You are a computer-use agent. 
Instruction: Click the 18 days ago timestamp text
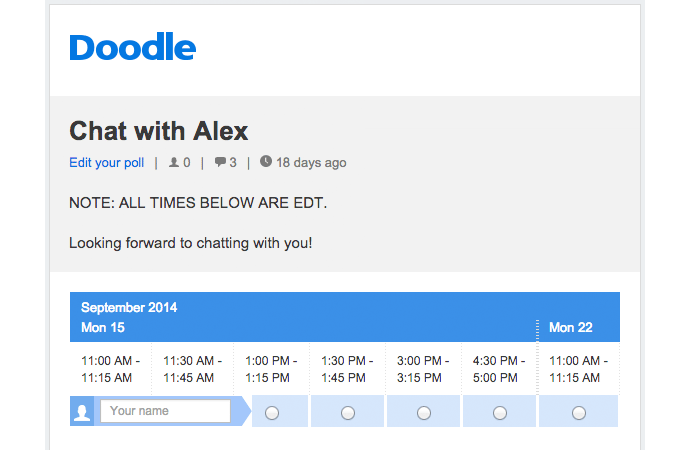(311, 162)
